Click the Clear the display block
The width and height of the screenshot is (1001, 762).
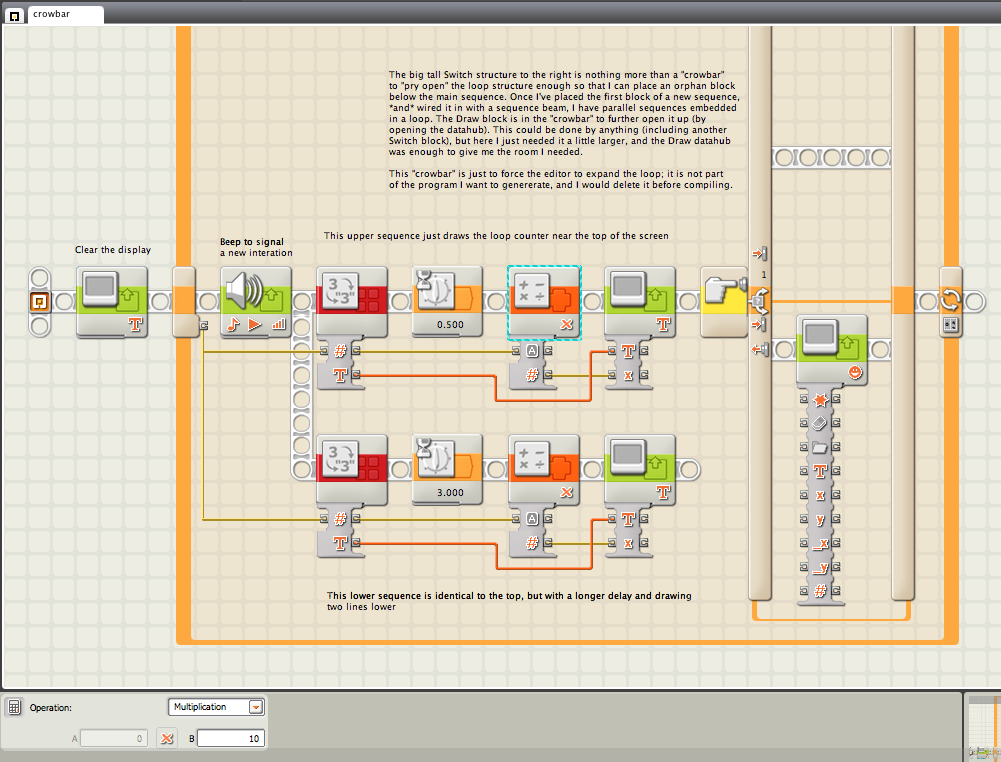tap(111, 301)
